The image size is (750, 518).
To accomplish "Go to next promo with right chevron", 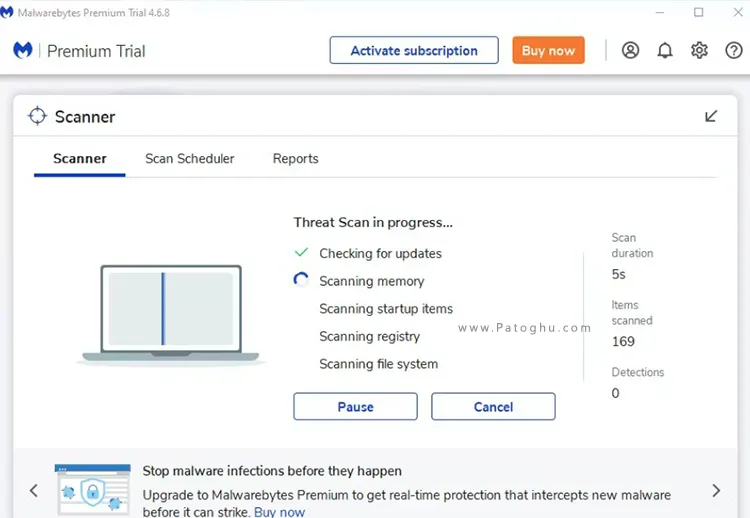I will (x=716, y=490).
